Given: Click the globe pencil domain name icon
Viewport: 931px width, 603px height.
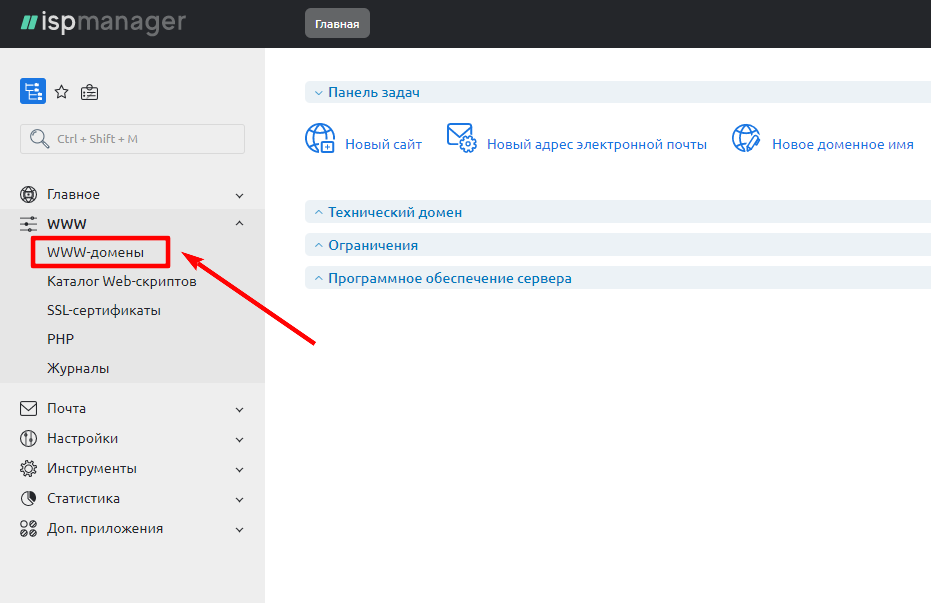Looking at the screenshot, I should 746,139.
